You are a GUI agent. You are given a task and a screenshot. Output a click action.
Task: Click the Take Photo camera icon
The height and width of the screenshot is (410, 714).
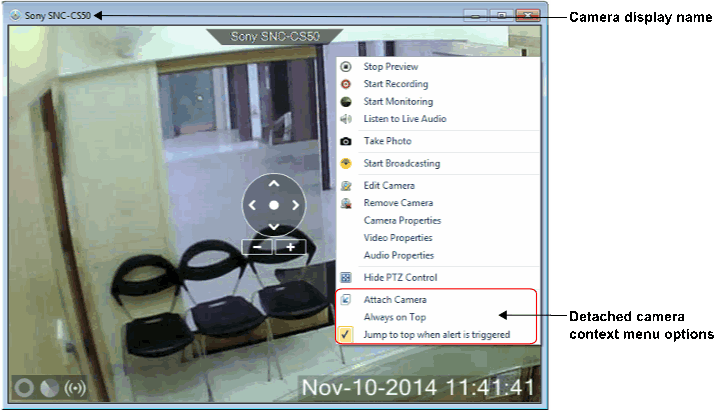(x=346, y=141)
